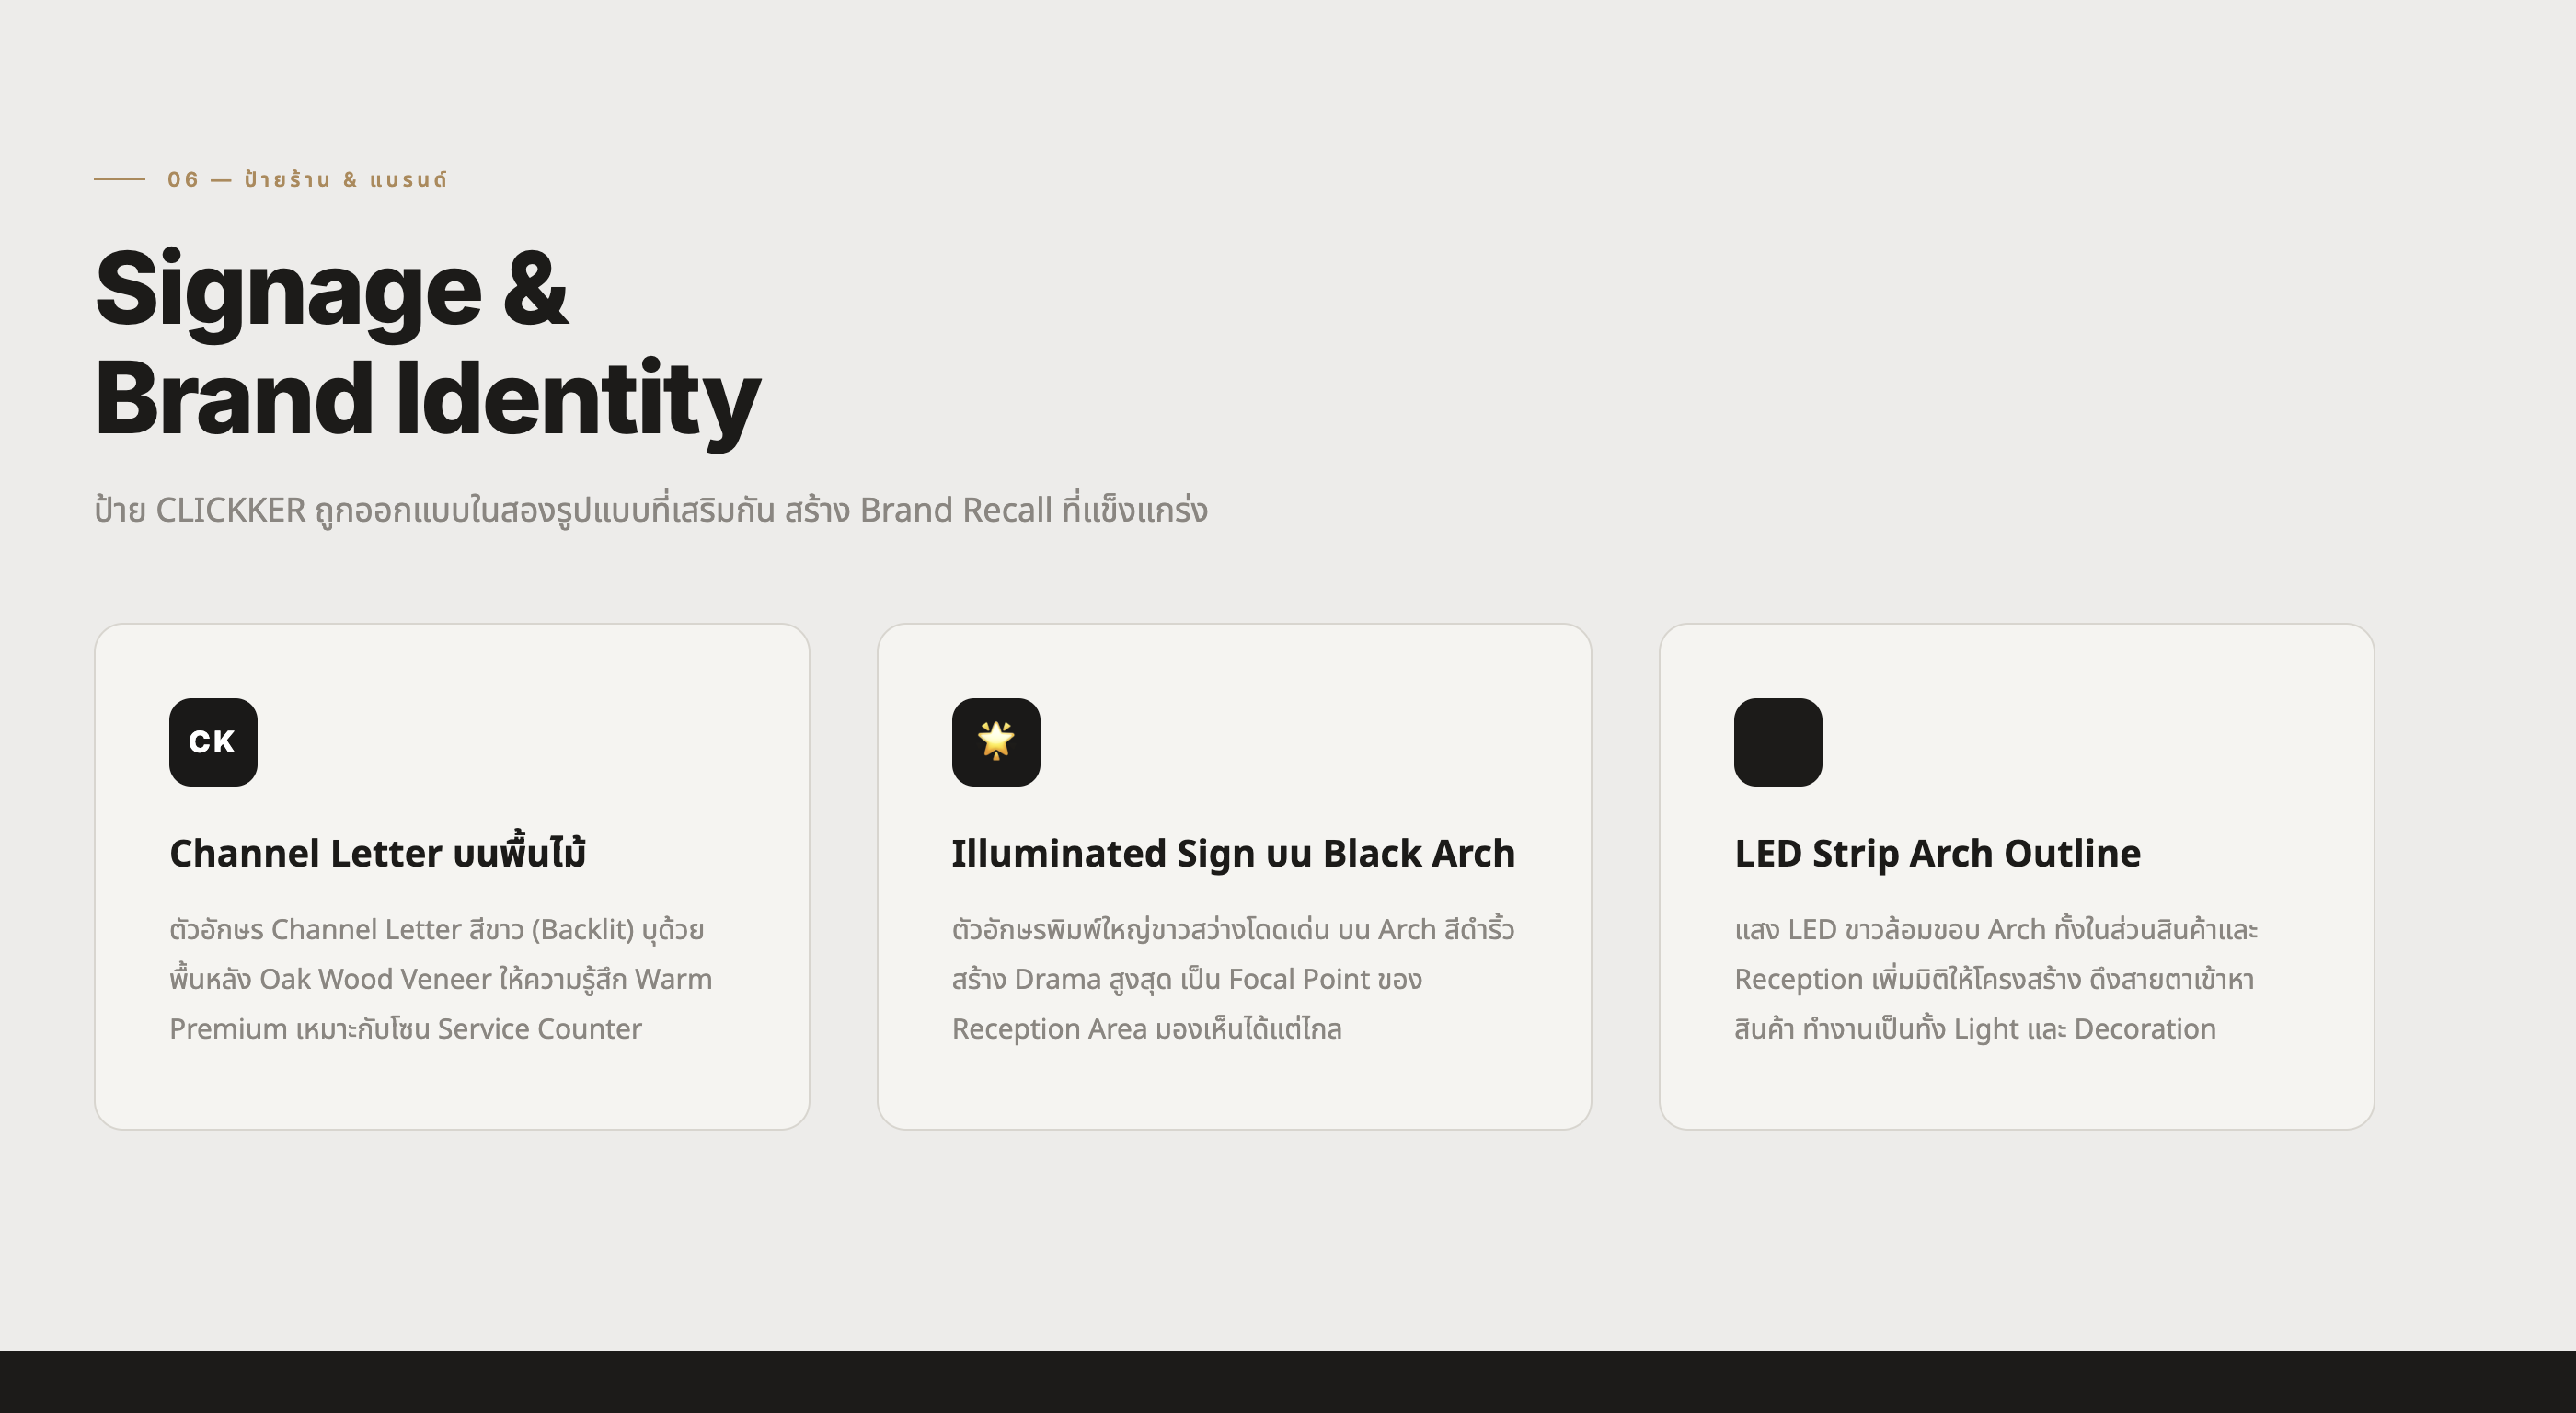Click "Brand Recall" in the subtitle
2576x1413 pixels.
955,511
